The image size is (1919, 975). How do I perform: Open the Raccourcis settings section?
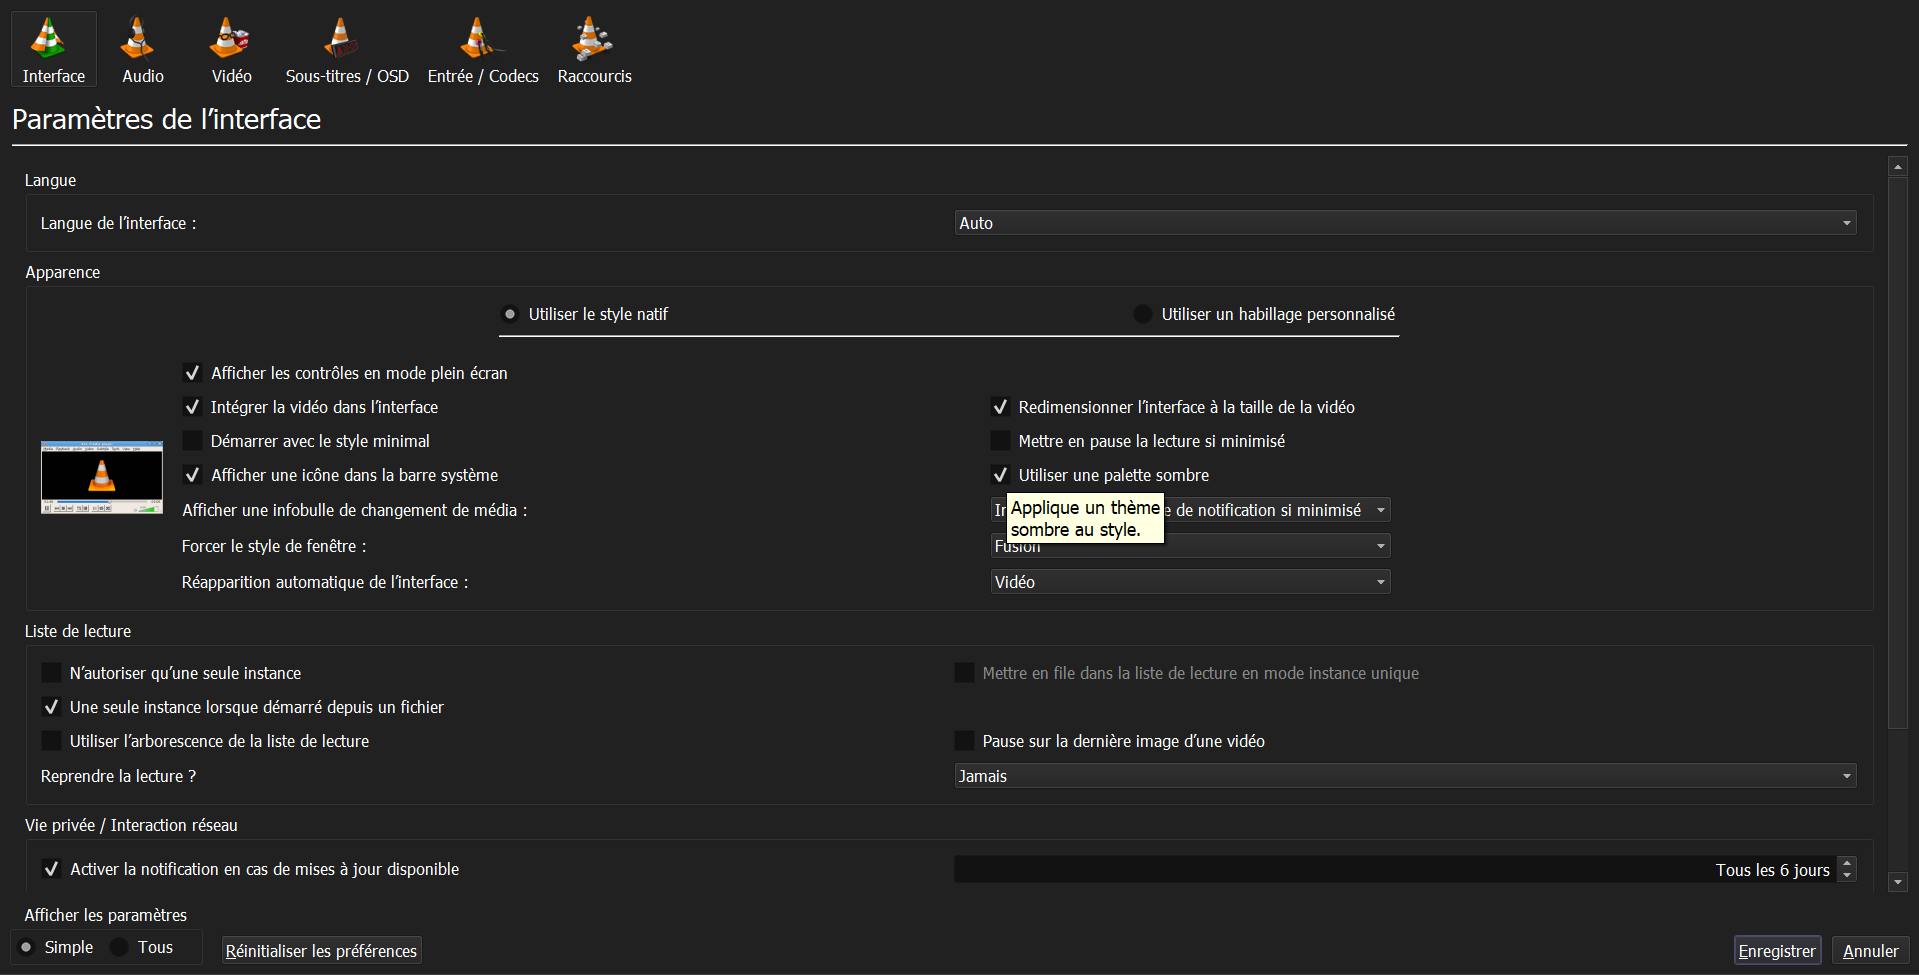[594, 48]
